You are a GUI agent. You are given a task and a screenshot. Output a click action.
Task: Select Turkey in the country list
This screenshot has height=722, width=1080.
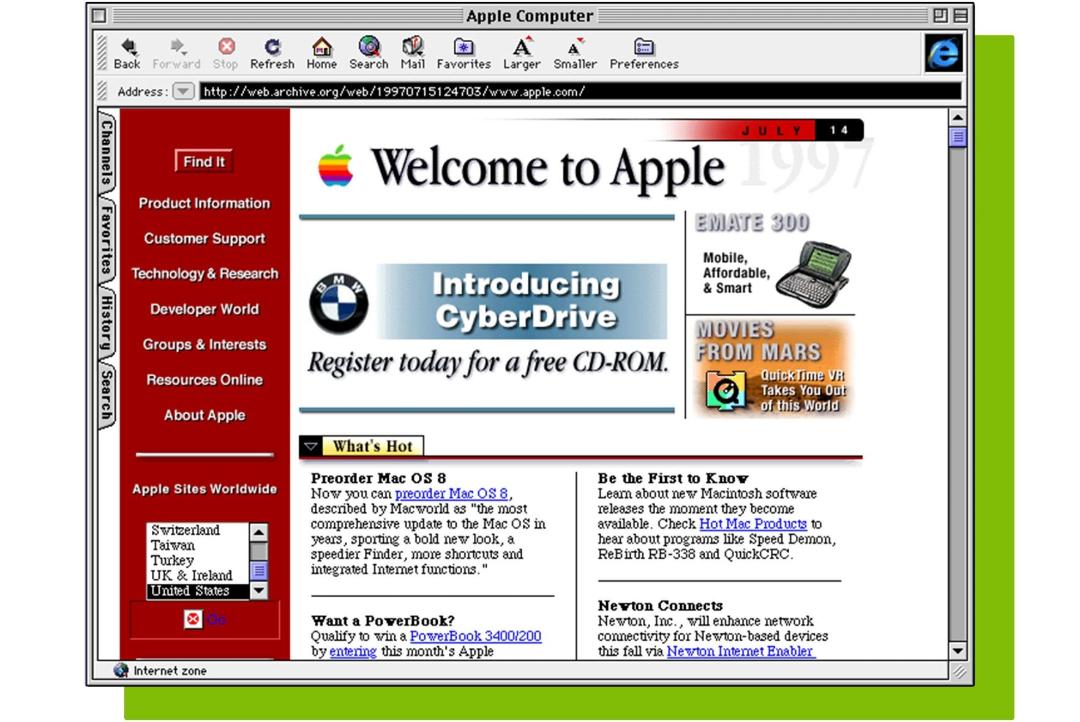197,560
